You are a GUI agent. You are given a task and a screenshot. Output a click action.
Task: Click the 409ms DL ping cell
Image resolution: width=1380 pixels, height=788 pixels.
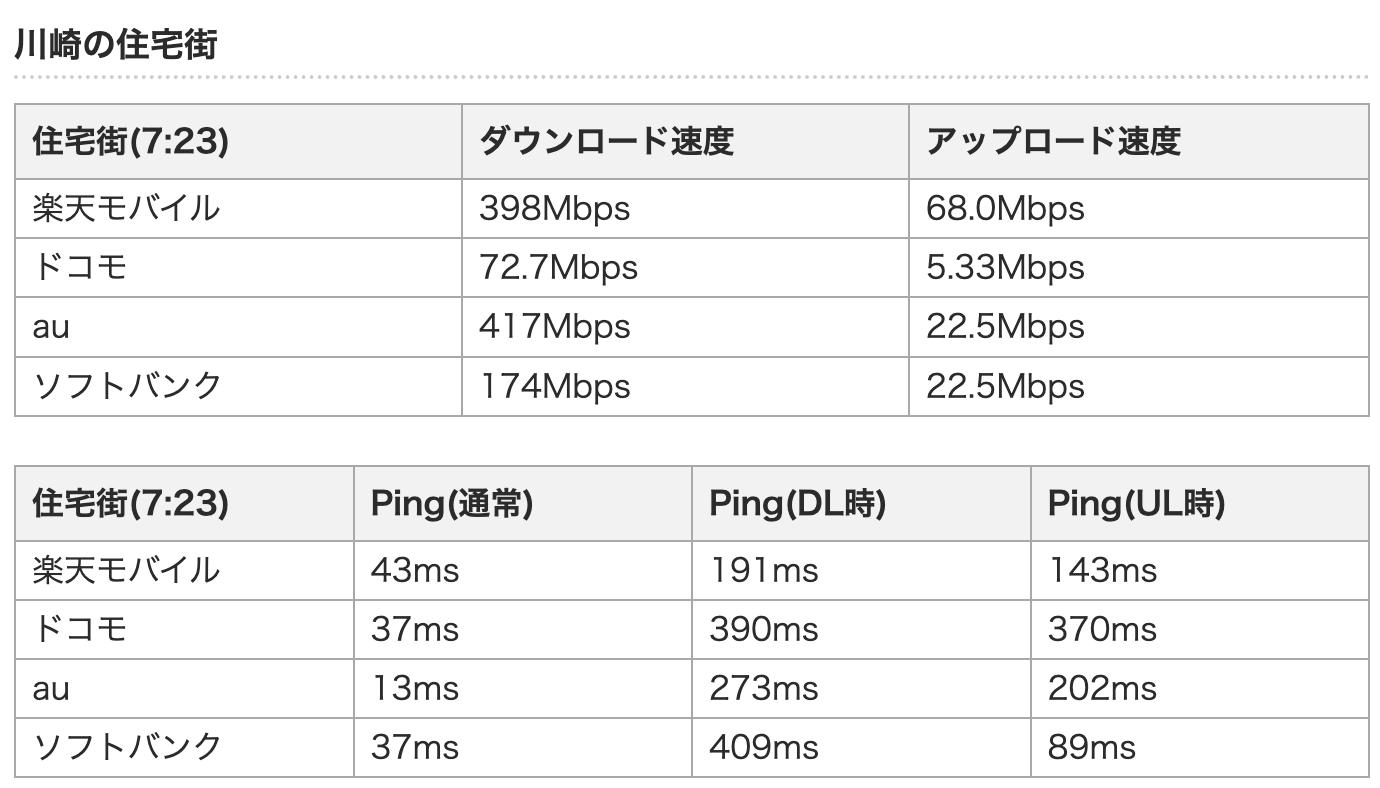tap(763, 747)
